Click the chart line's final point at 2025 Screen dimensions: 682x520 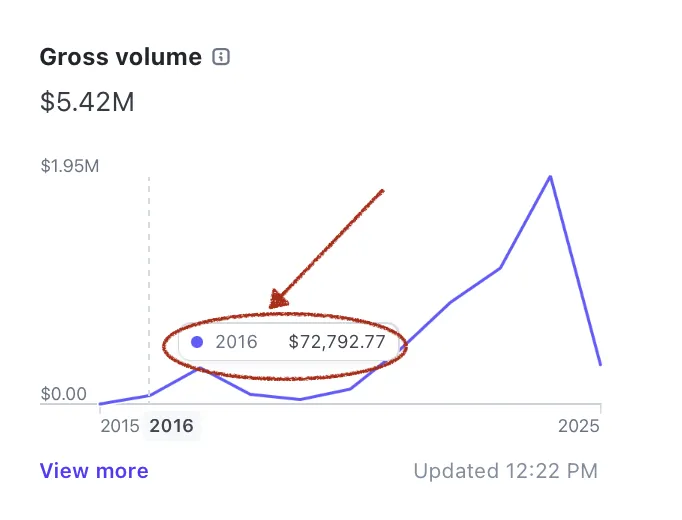click(600, 364)
